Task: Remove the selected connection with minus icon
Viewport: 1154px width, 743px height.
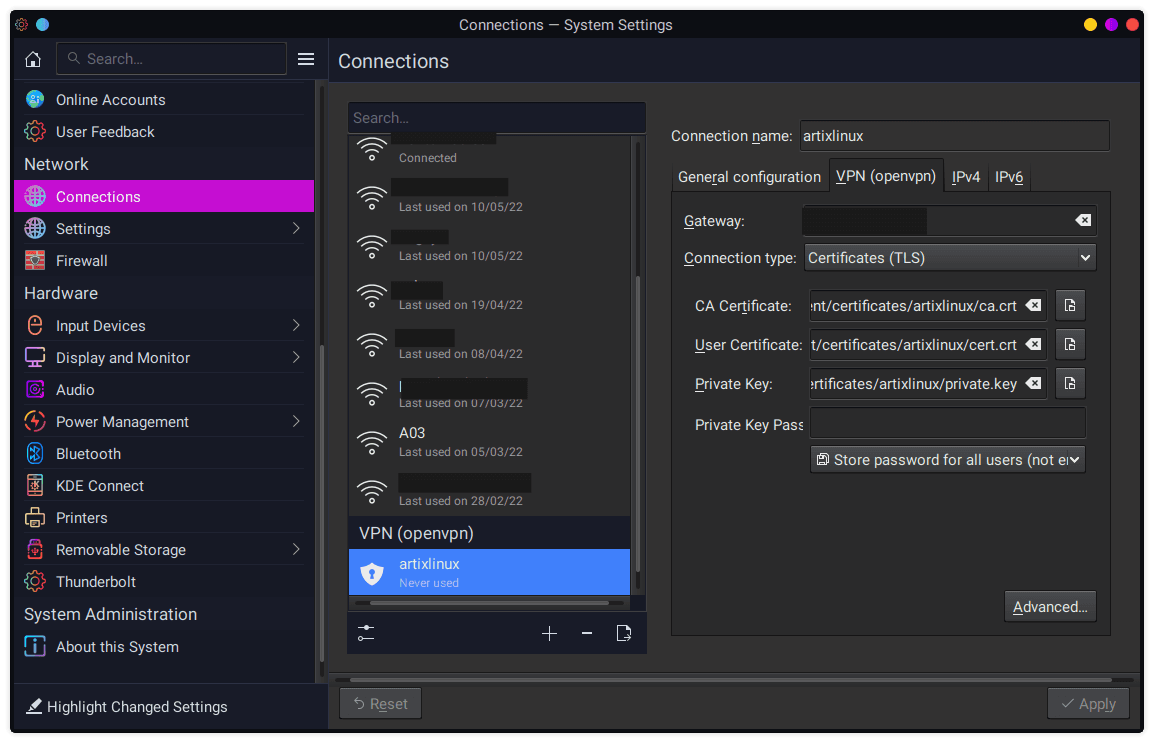Action: (587, 633)
